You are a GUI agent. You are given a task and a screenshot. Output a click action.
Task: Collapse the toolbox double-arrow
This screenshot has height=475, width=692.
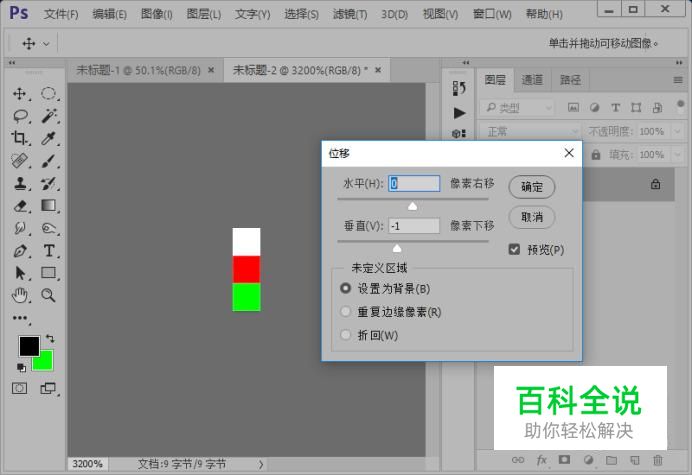(x=12, y=63)
